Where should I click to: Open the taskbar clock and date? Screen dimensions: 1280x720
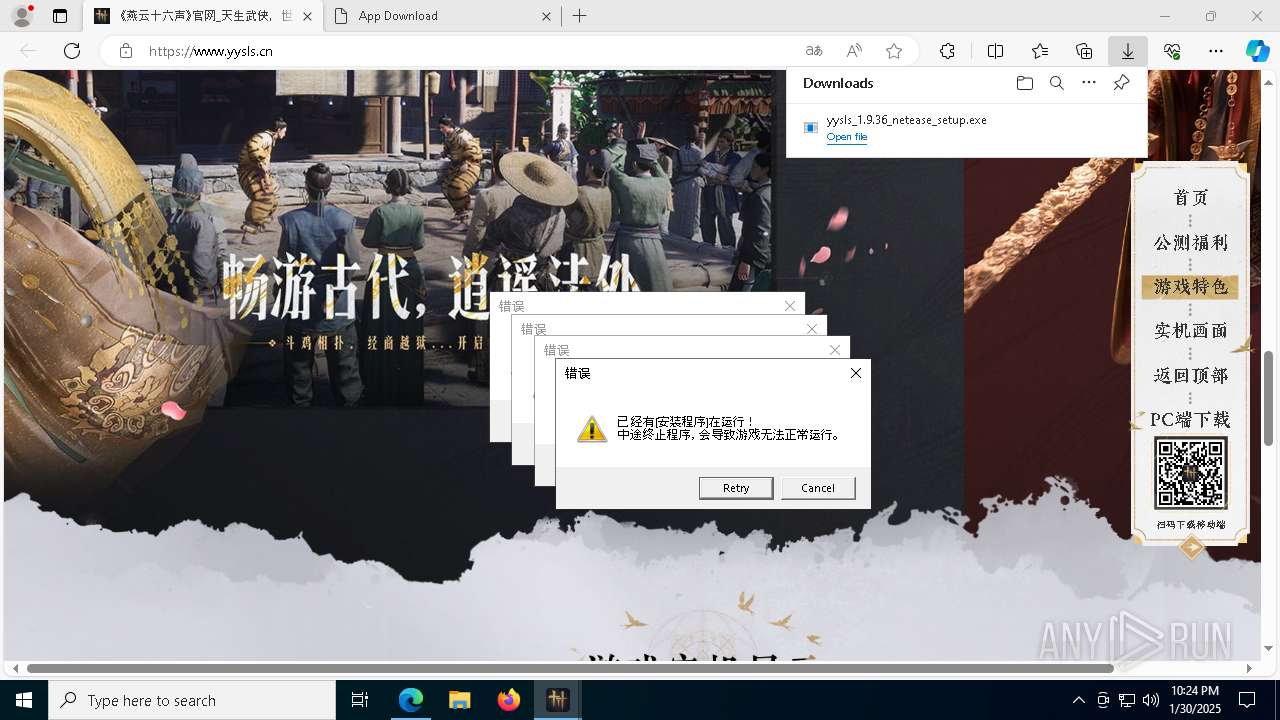click(1194, 700)
